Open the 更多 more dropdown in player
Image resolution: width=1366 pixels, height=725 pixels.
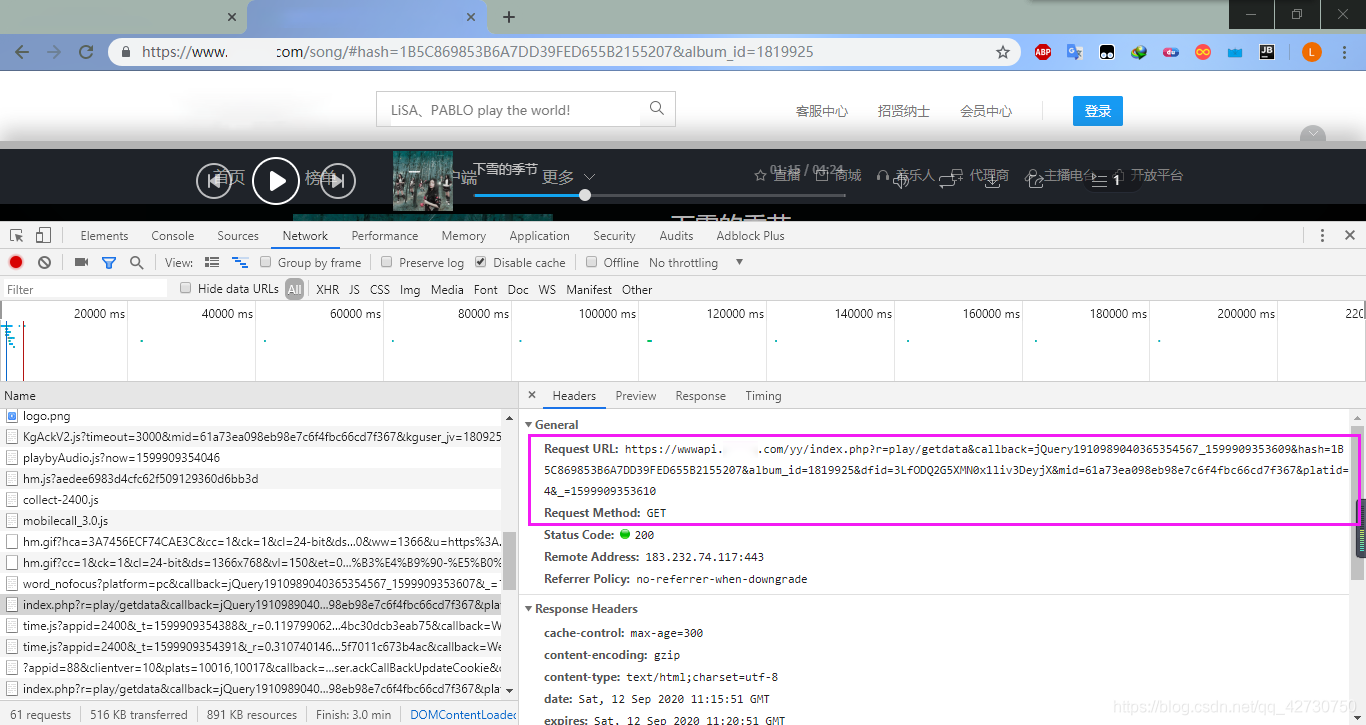(568, 177)
